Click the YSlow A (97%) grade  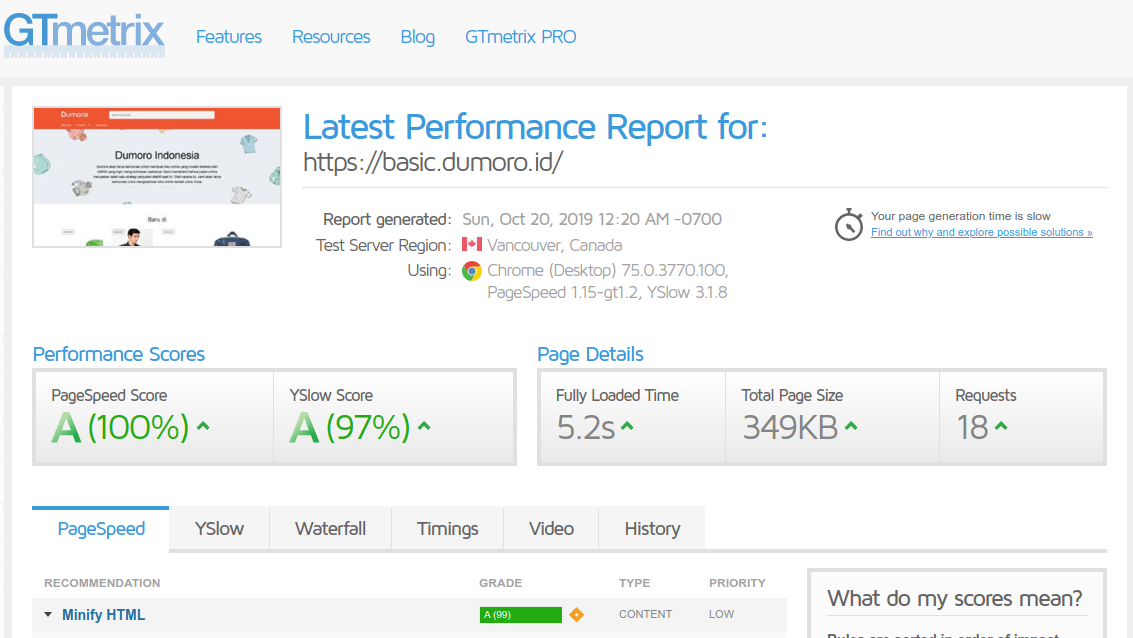click(350, 427)
